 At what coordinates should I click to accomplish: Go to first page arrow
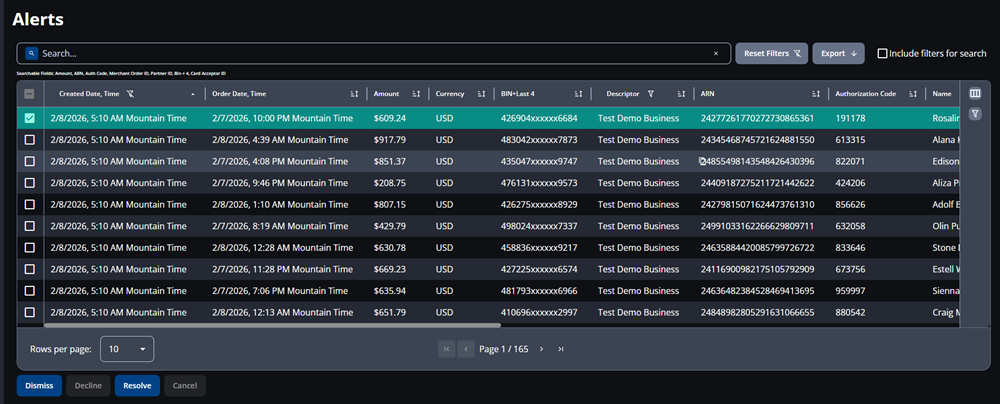[x=446, y=349]
